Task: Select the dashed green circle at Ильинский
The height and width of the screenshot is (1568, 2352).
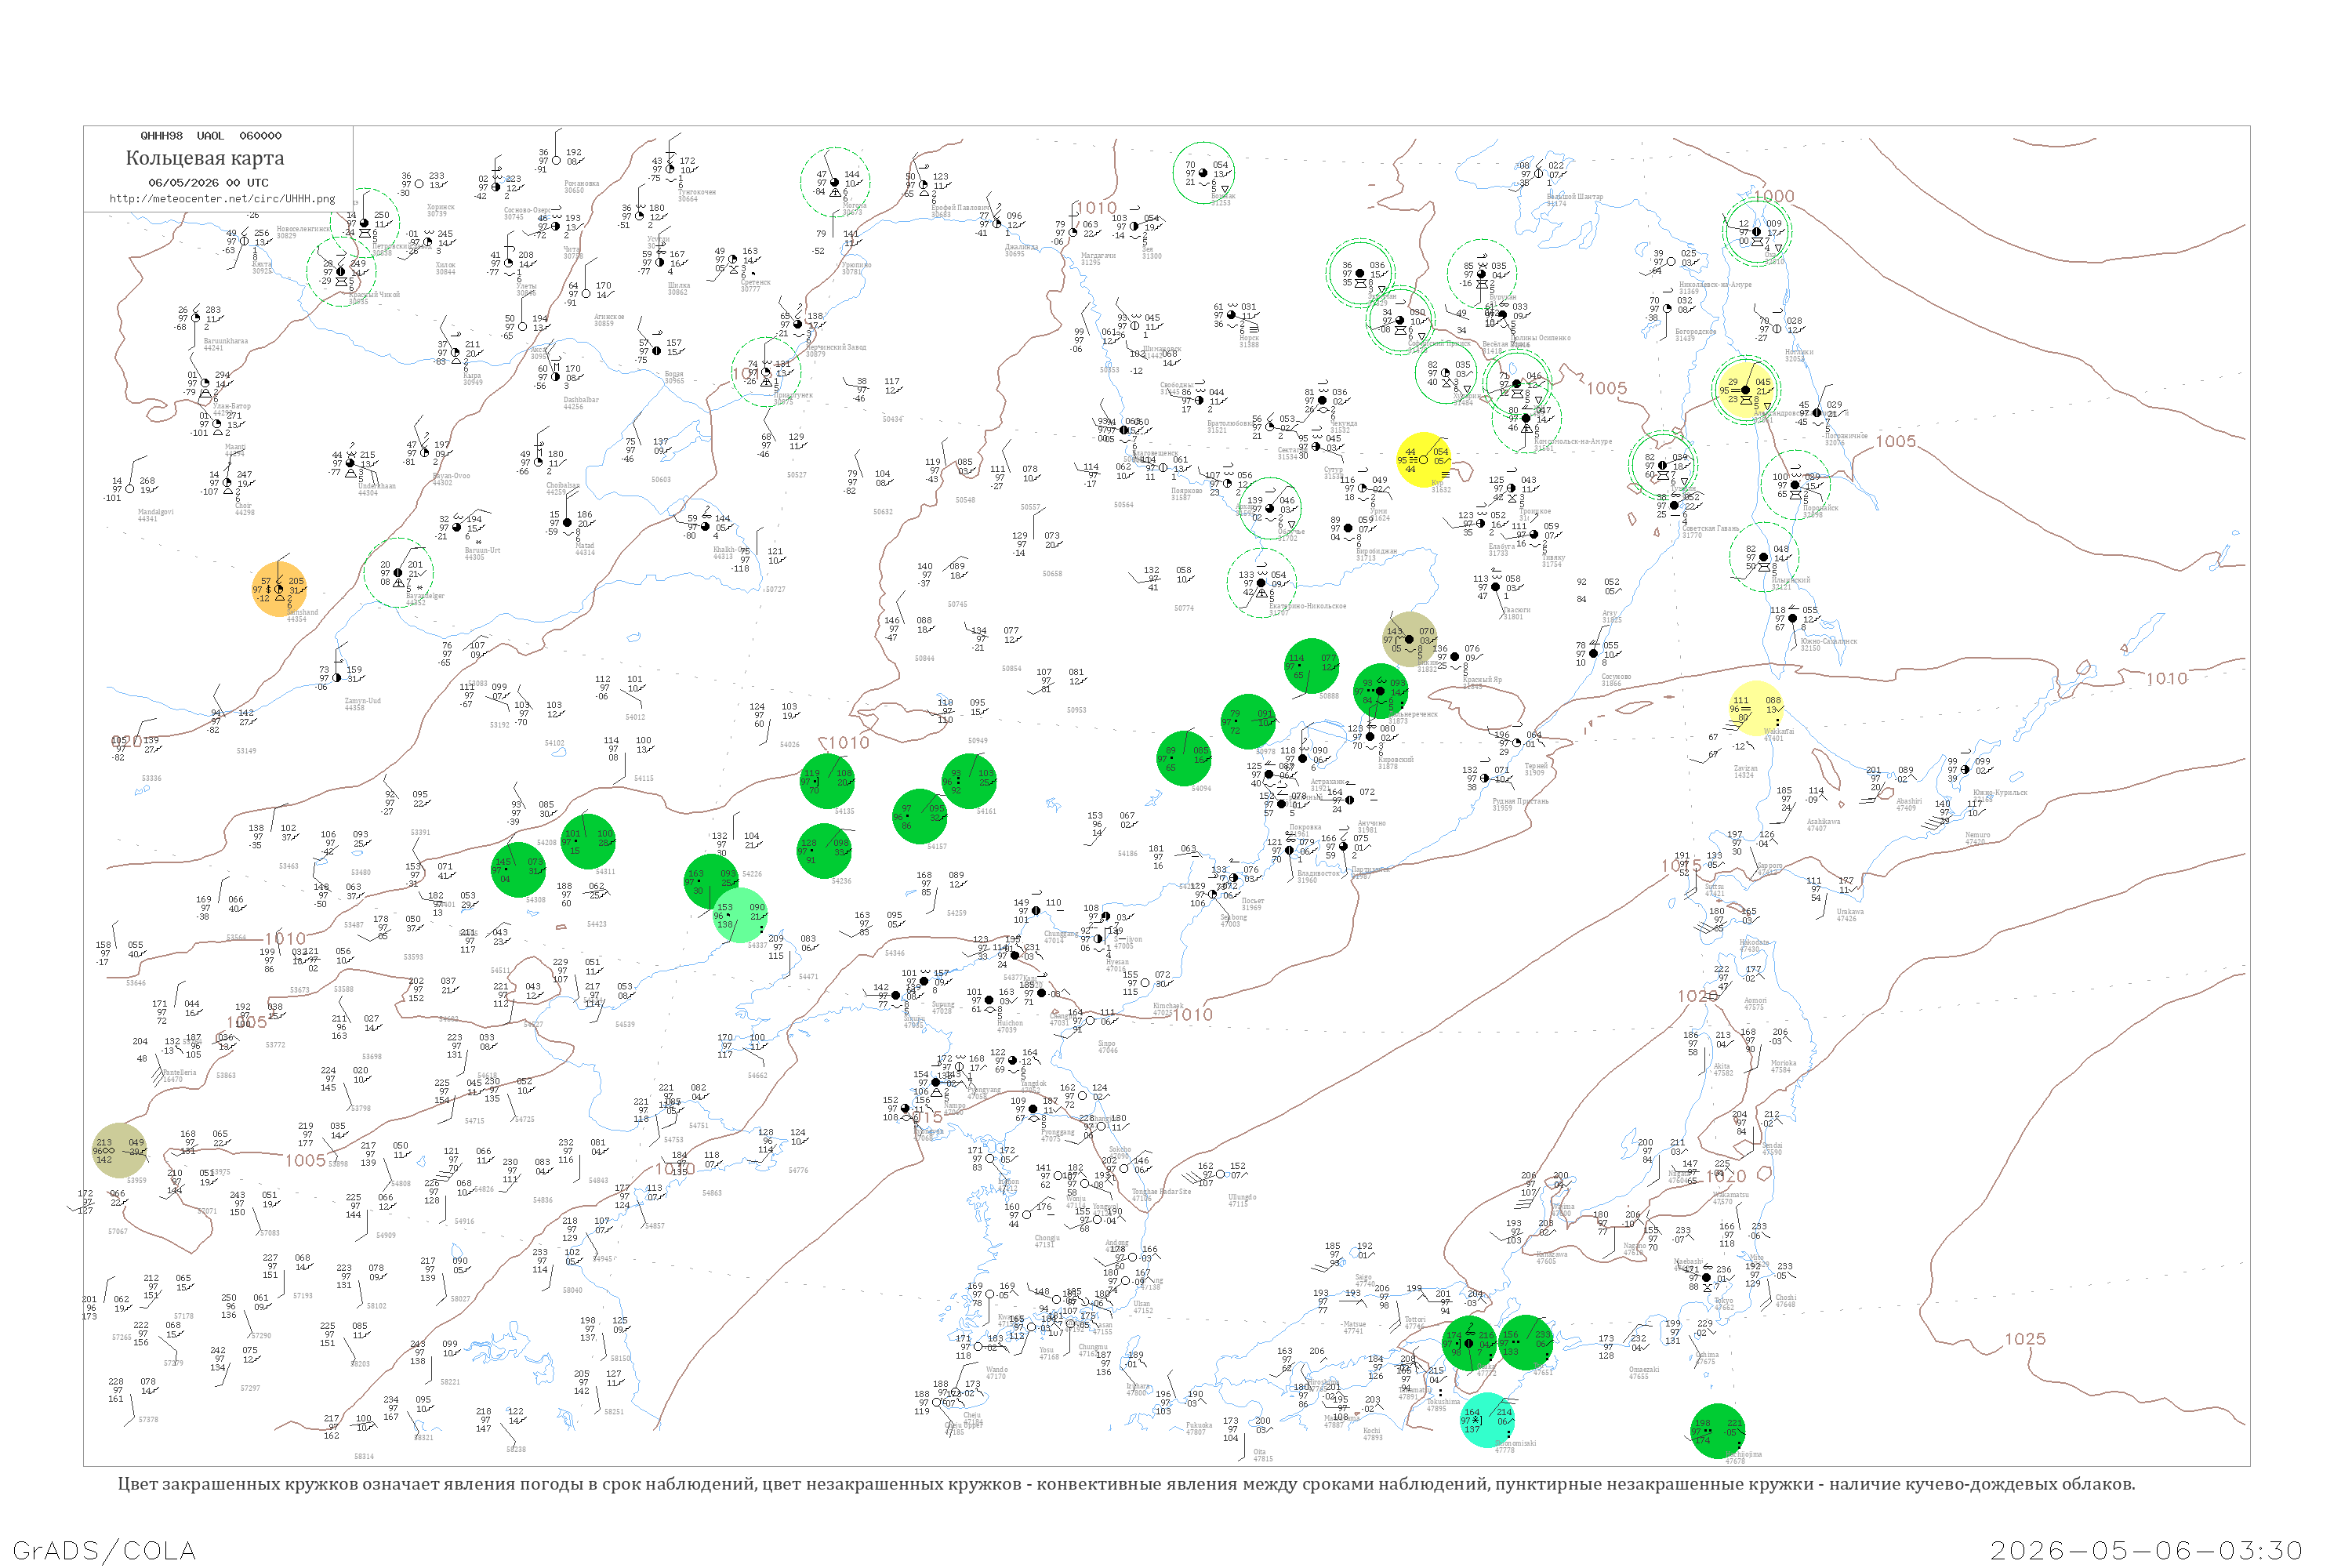Action: [1764, 557]
